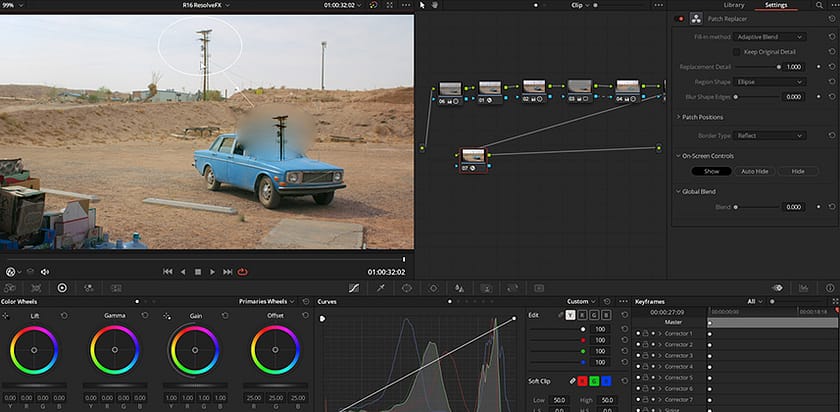Reset the Offset color wheel
840x412 pixels.
pos(305,316)
